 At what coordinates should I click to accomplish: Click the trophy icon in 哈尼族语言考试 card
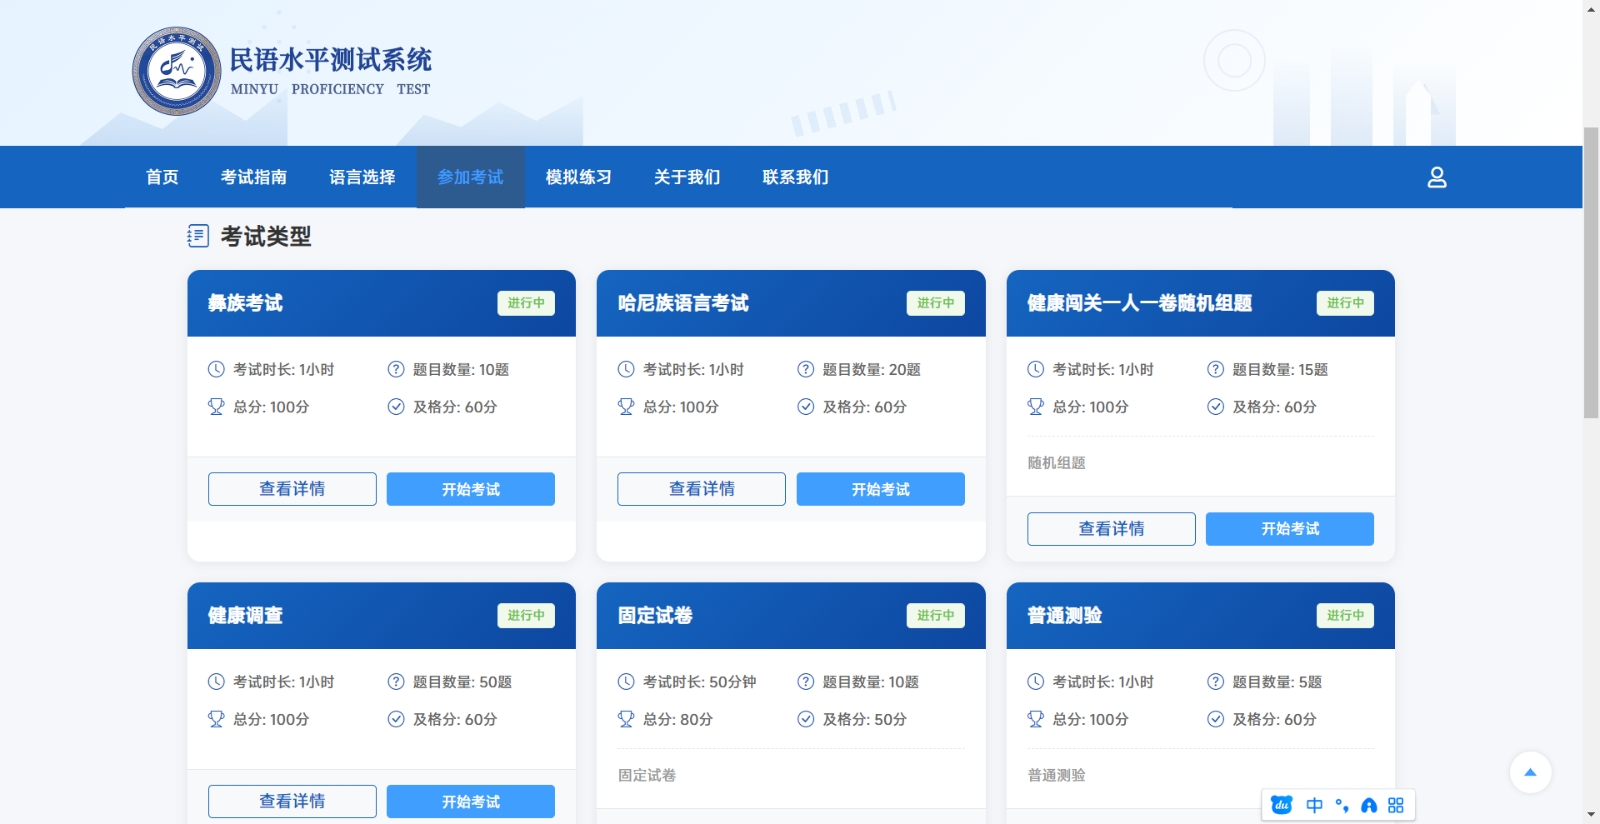click(626, 406)
